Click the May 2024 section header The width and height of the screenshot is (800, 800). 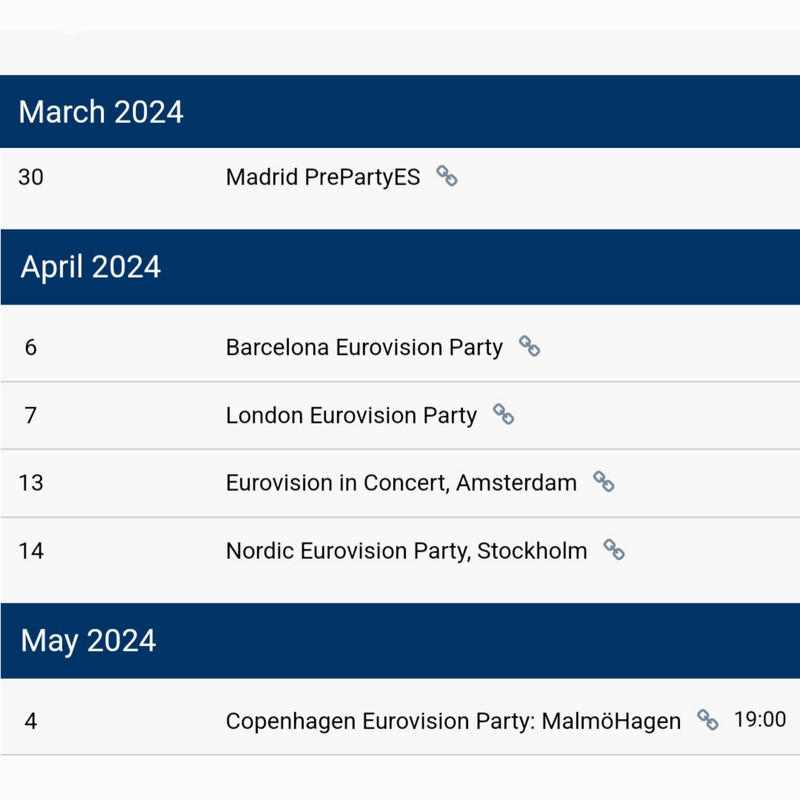[x=88, y=640]
